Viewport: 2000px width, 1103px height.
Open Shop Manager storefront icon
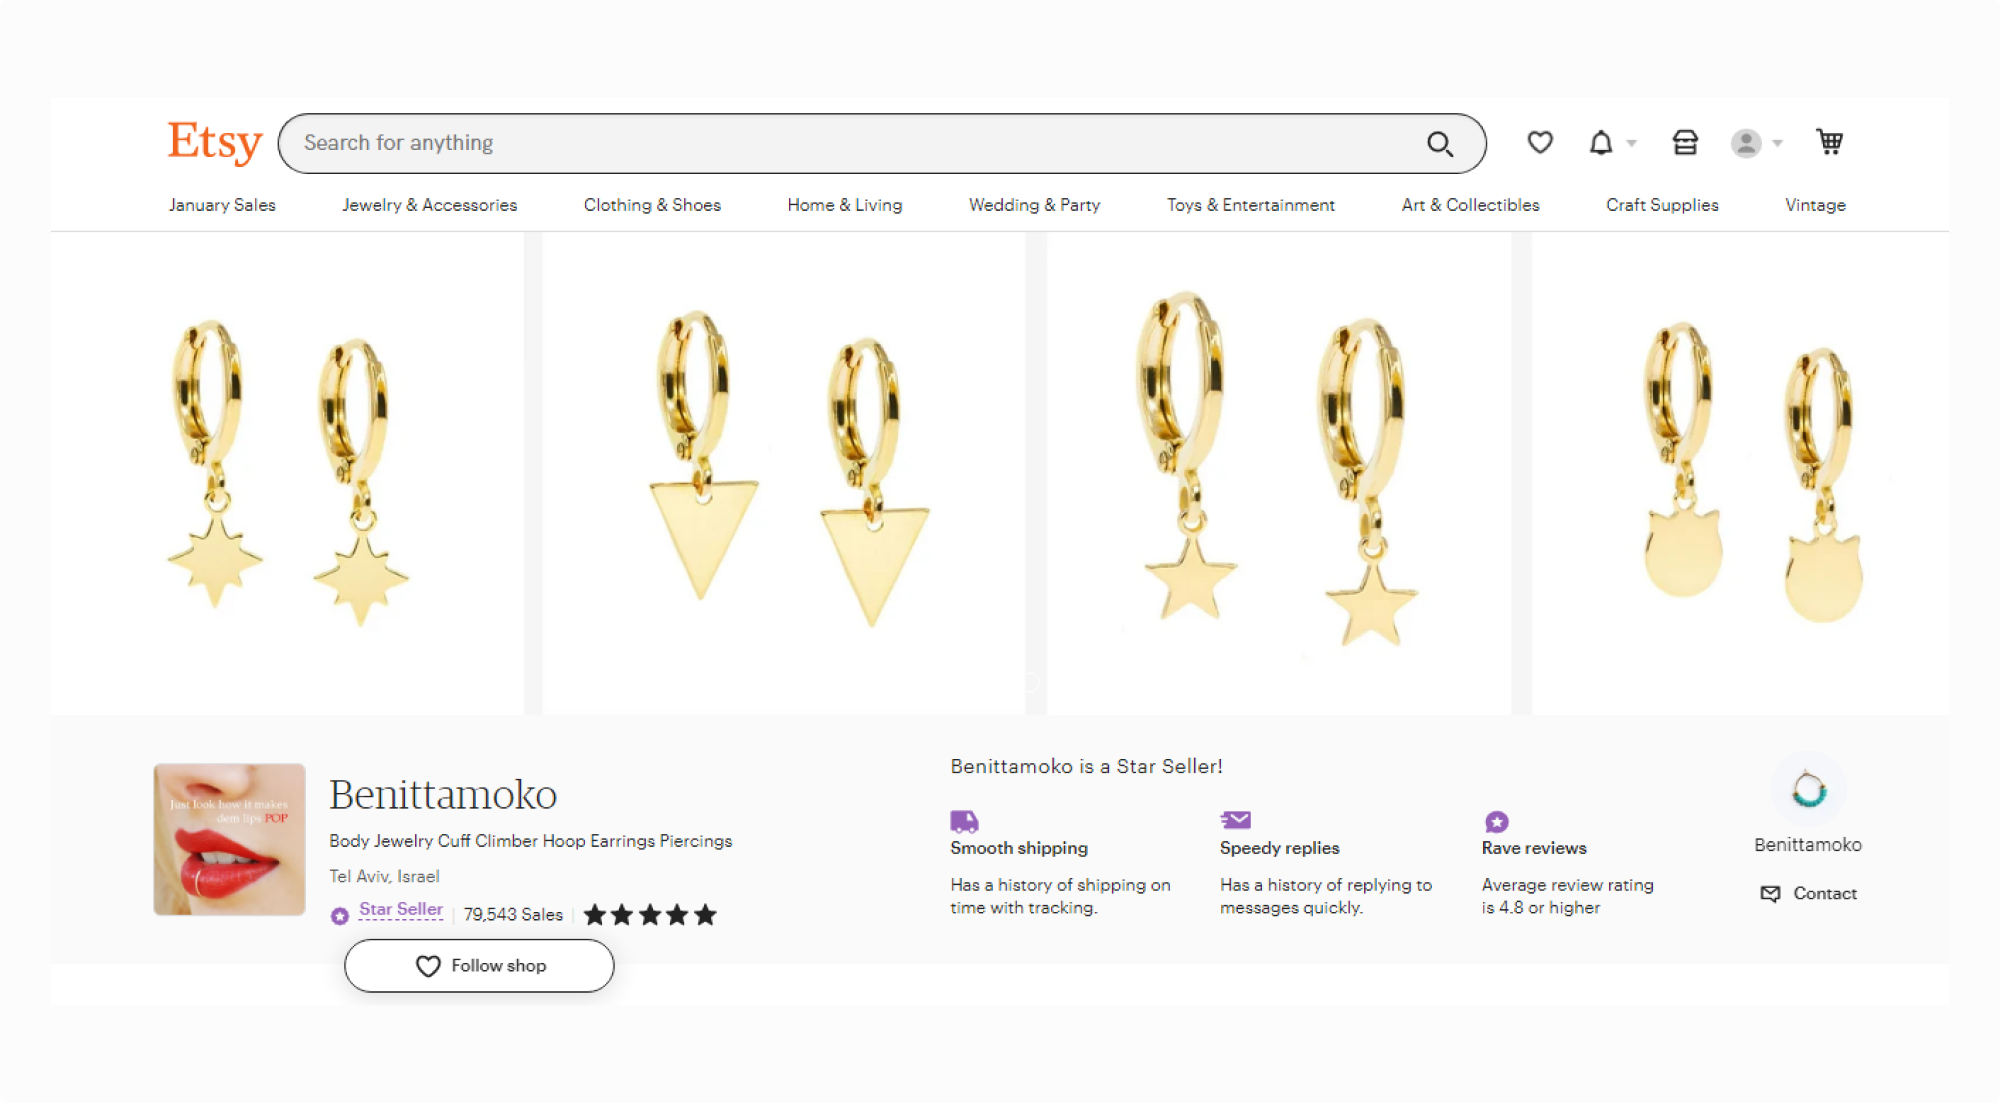click(1685, 143)
